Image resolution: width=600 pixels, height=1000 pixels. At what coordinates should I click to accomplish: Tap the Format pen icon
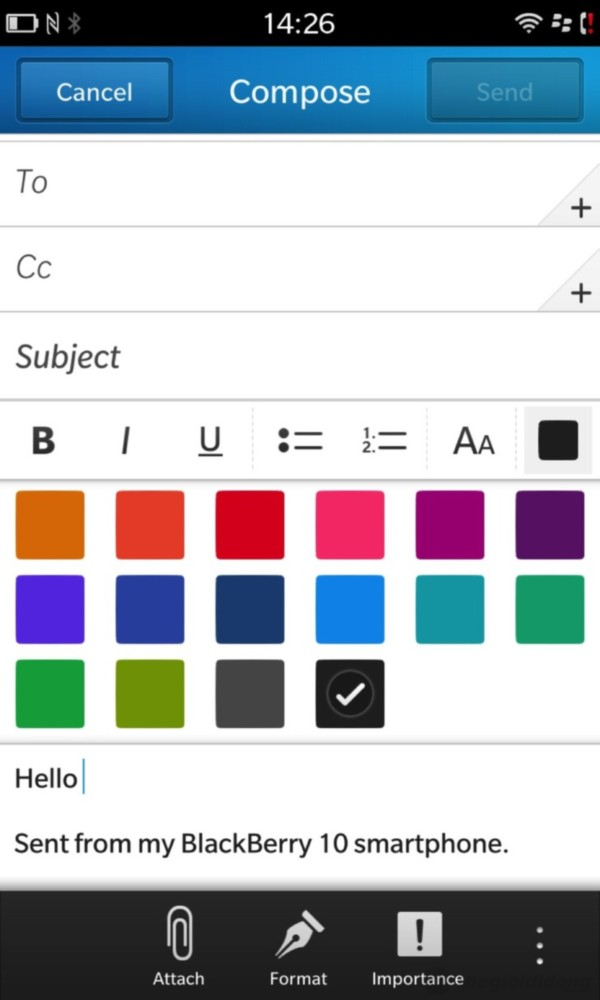tap(298, 945)
